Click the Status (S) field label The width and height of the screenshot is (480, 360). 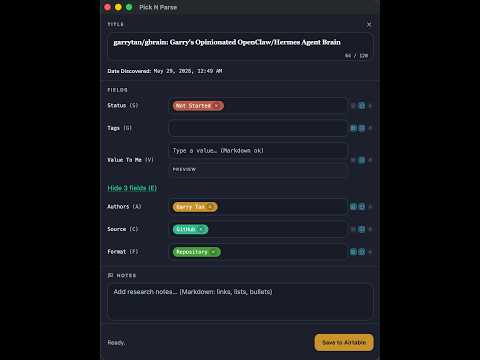122,106
